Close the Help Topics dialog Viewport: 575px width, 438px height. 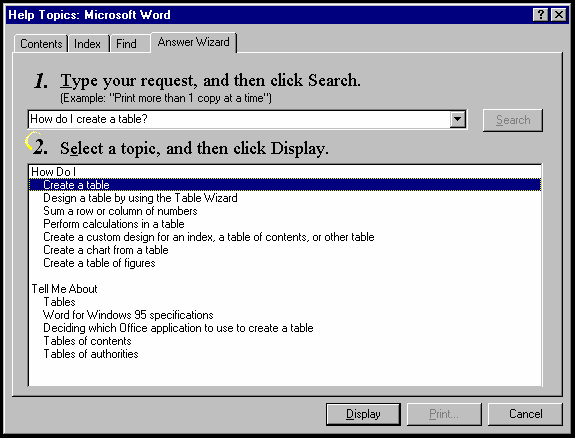point(559,15)
